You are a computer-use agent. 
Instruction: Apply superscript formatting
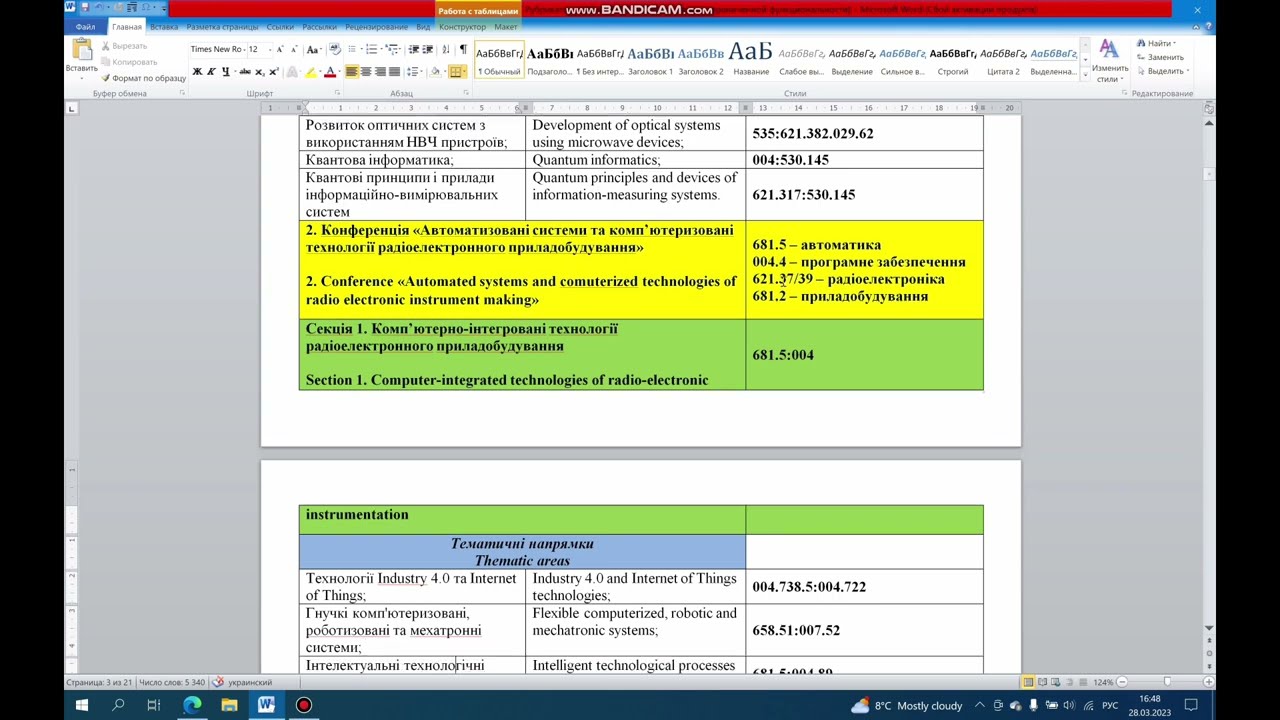(274, 72)
